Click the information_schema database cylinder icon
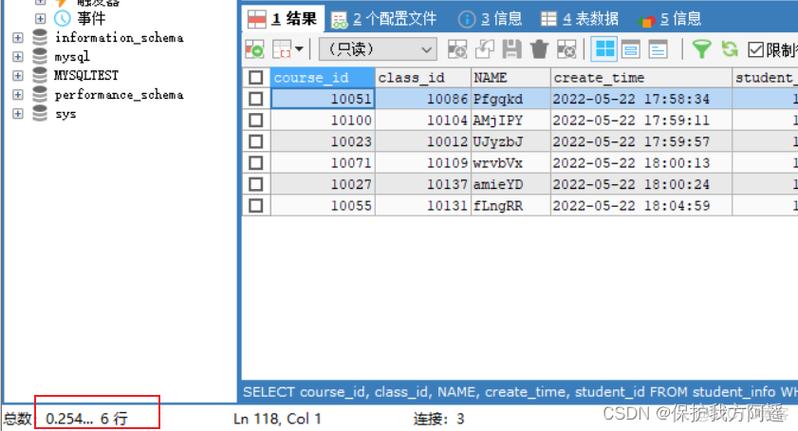The height and width of the screenshot is (431, 798). pyautogui.click(x=40, y=38)
